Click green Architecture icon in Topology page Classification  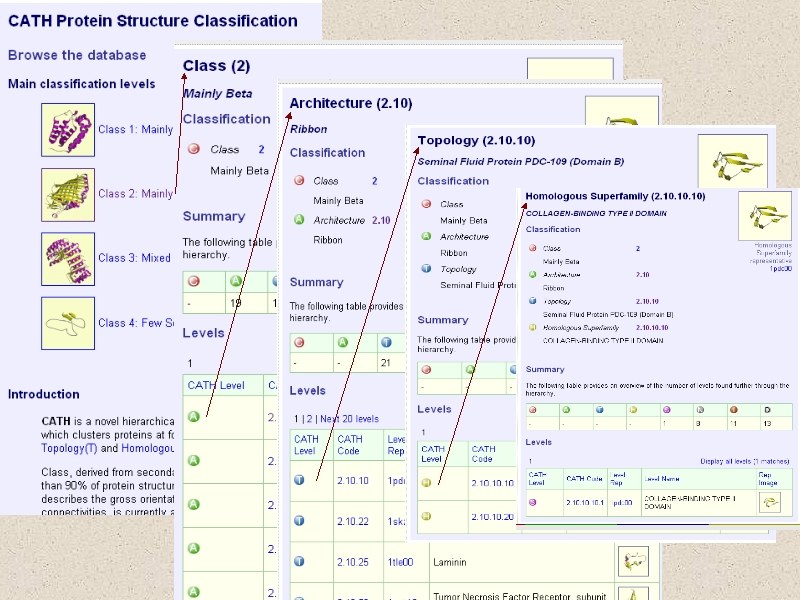click(427, 236)
